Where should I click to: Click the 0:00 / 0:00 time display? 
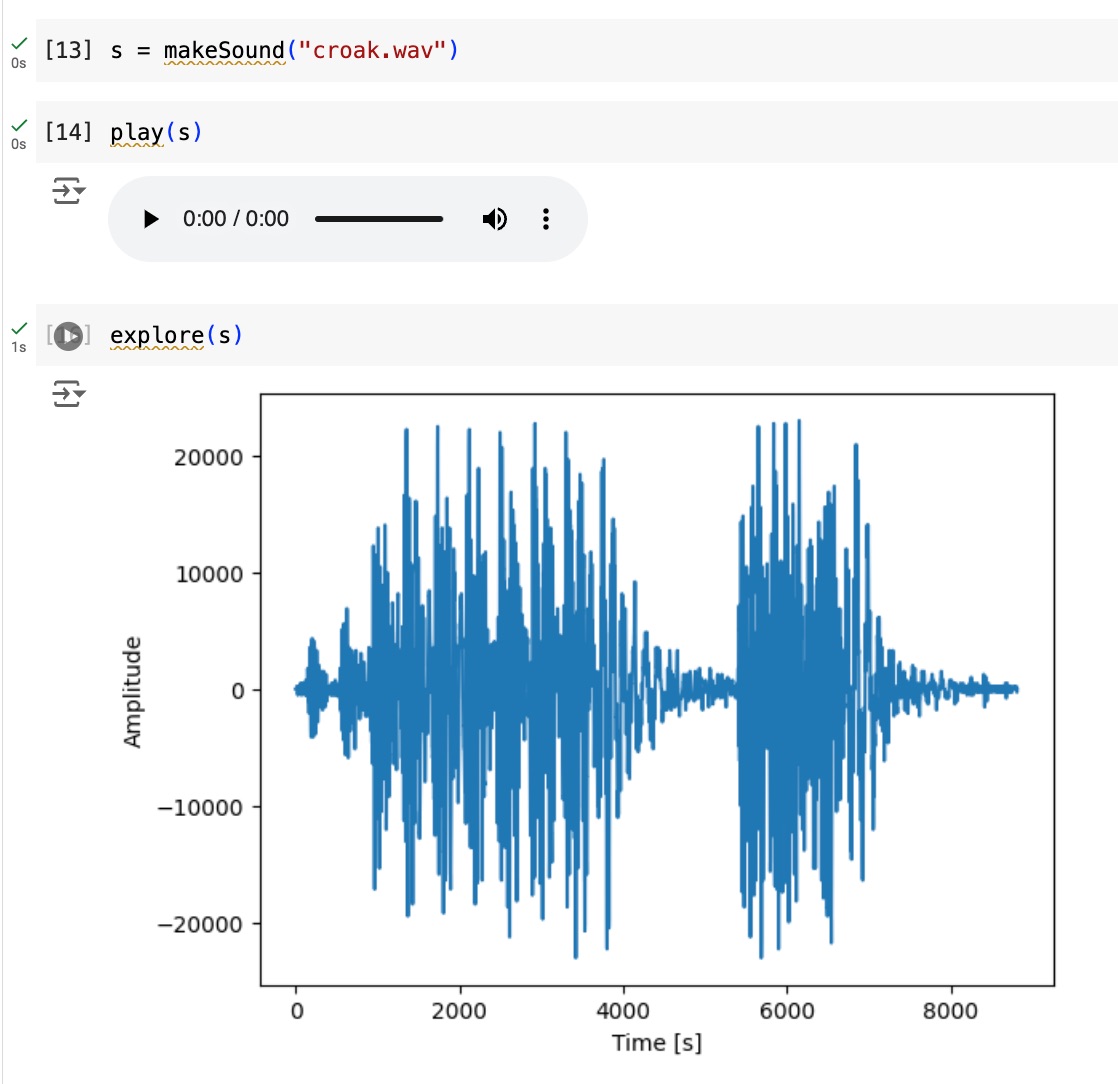[236, 219]
